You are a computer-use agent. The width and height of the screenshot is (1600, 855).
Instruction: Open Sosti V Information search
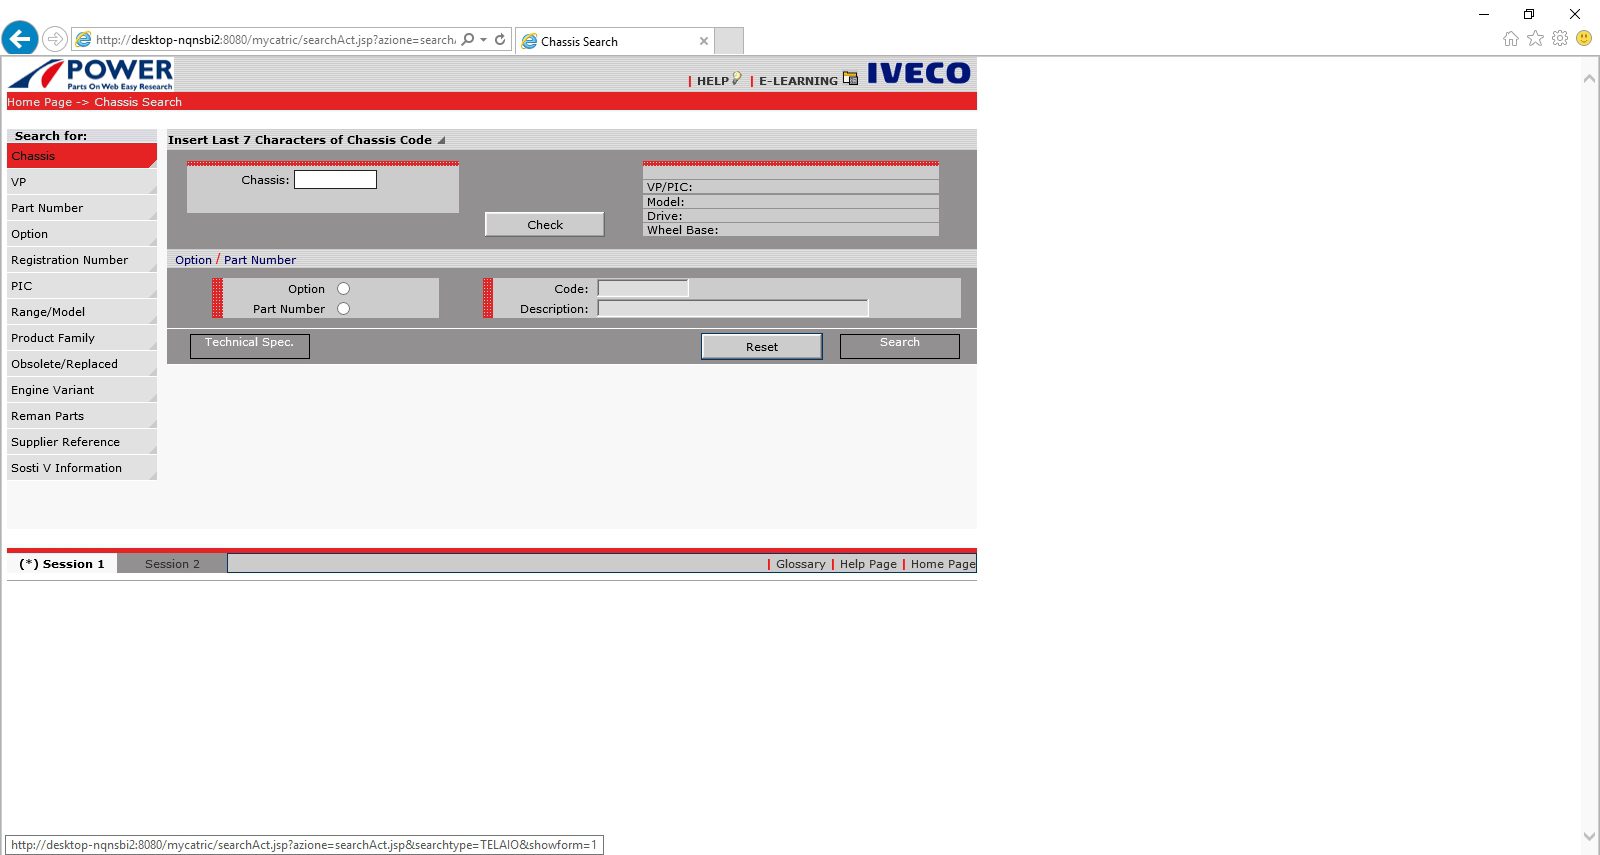(82, 468)
